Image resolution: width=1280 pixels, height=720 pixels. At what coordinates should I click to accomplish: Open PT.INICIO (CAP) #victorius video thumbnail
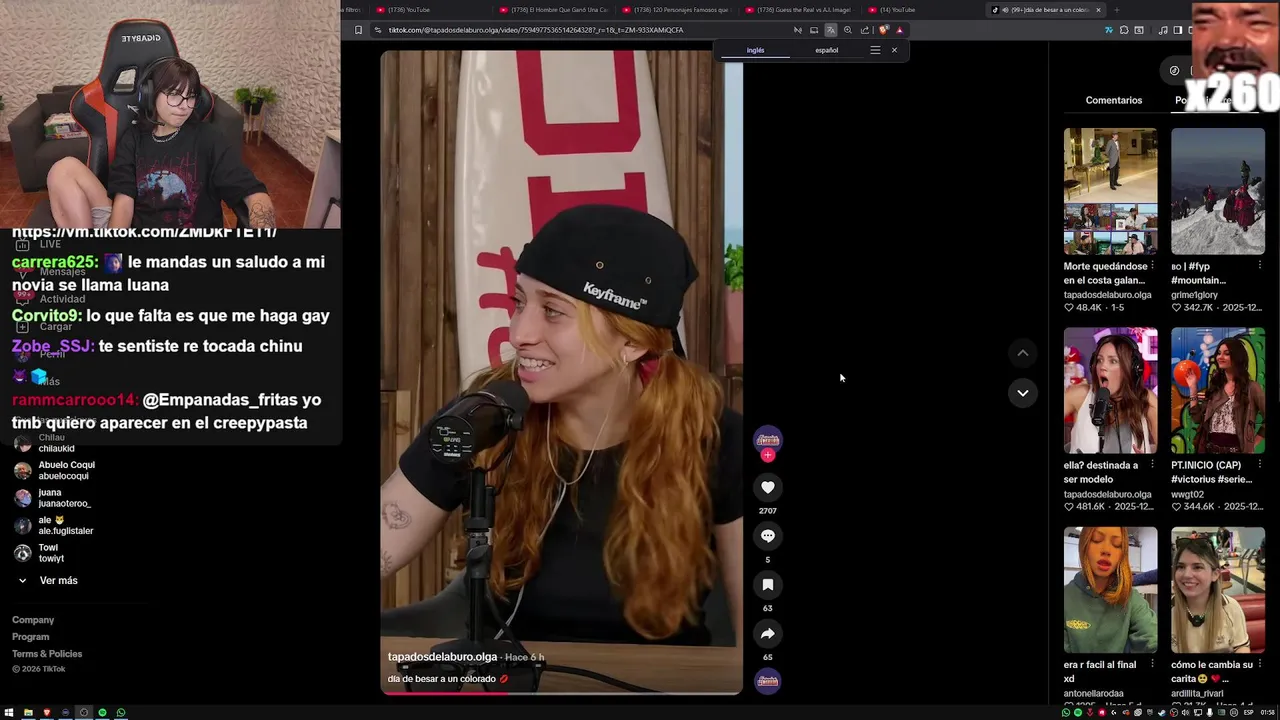1217,390
